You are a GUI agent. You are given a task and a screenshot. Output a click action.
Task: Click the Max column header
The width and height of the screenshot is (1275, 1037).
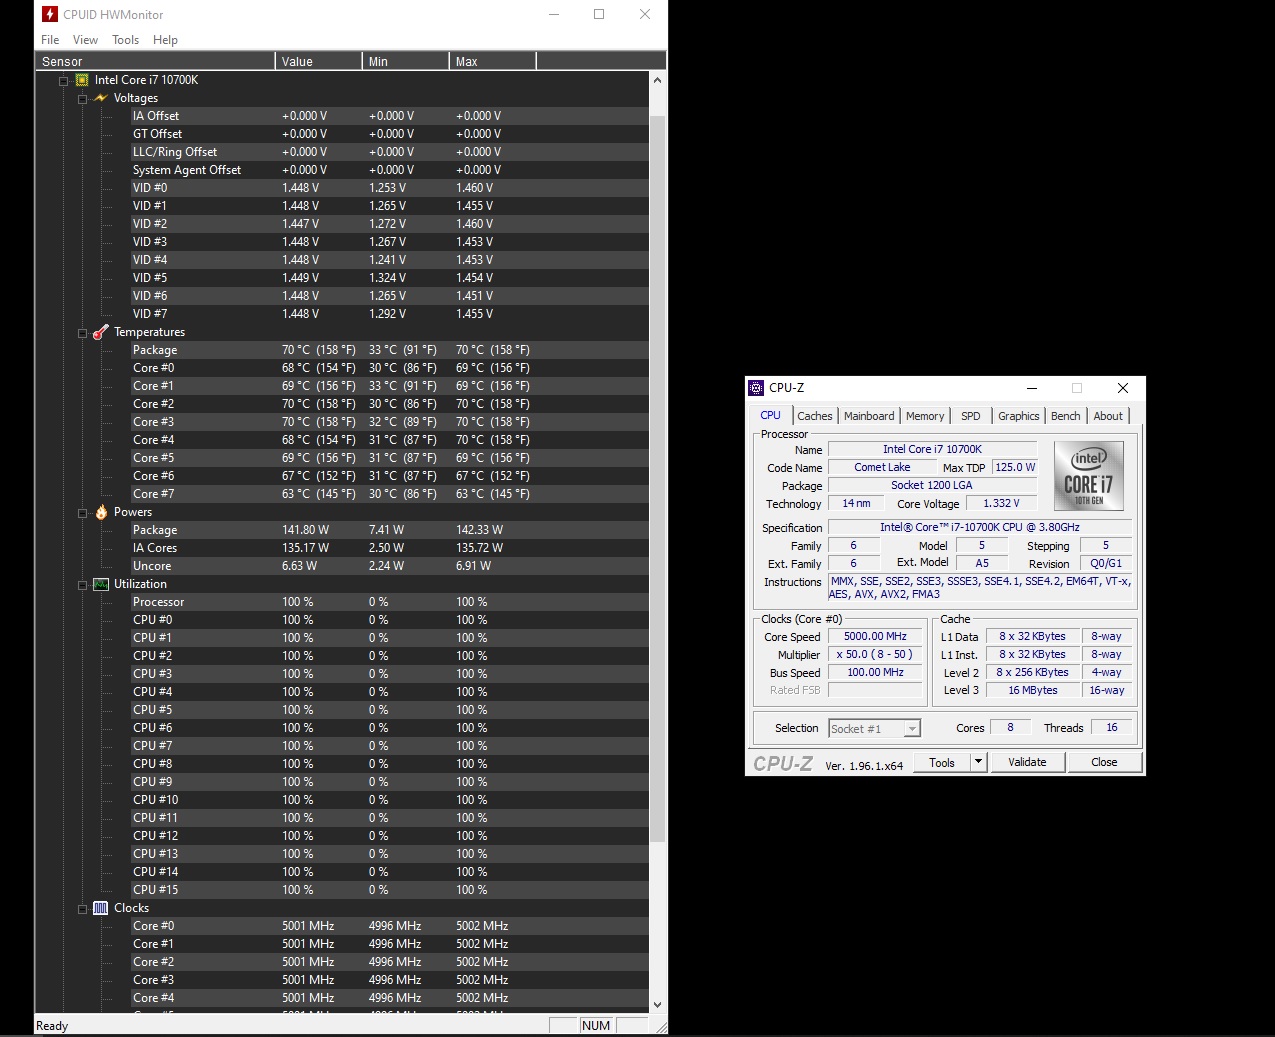pos(492,61)
